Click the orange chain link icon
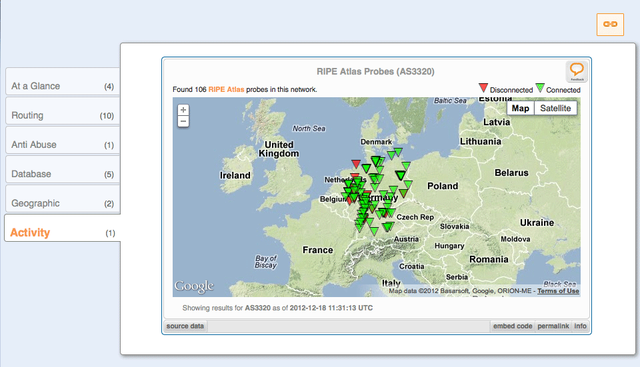Screen dimensions: 640x367 610,24
